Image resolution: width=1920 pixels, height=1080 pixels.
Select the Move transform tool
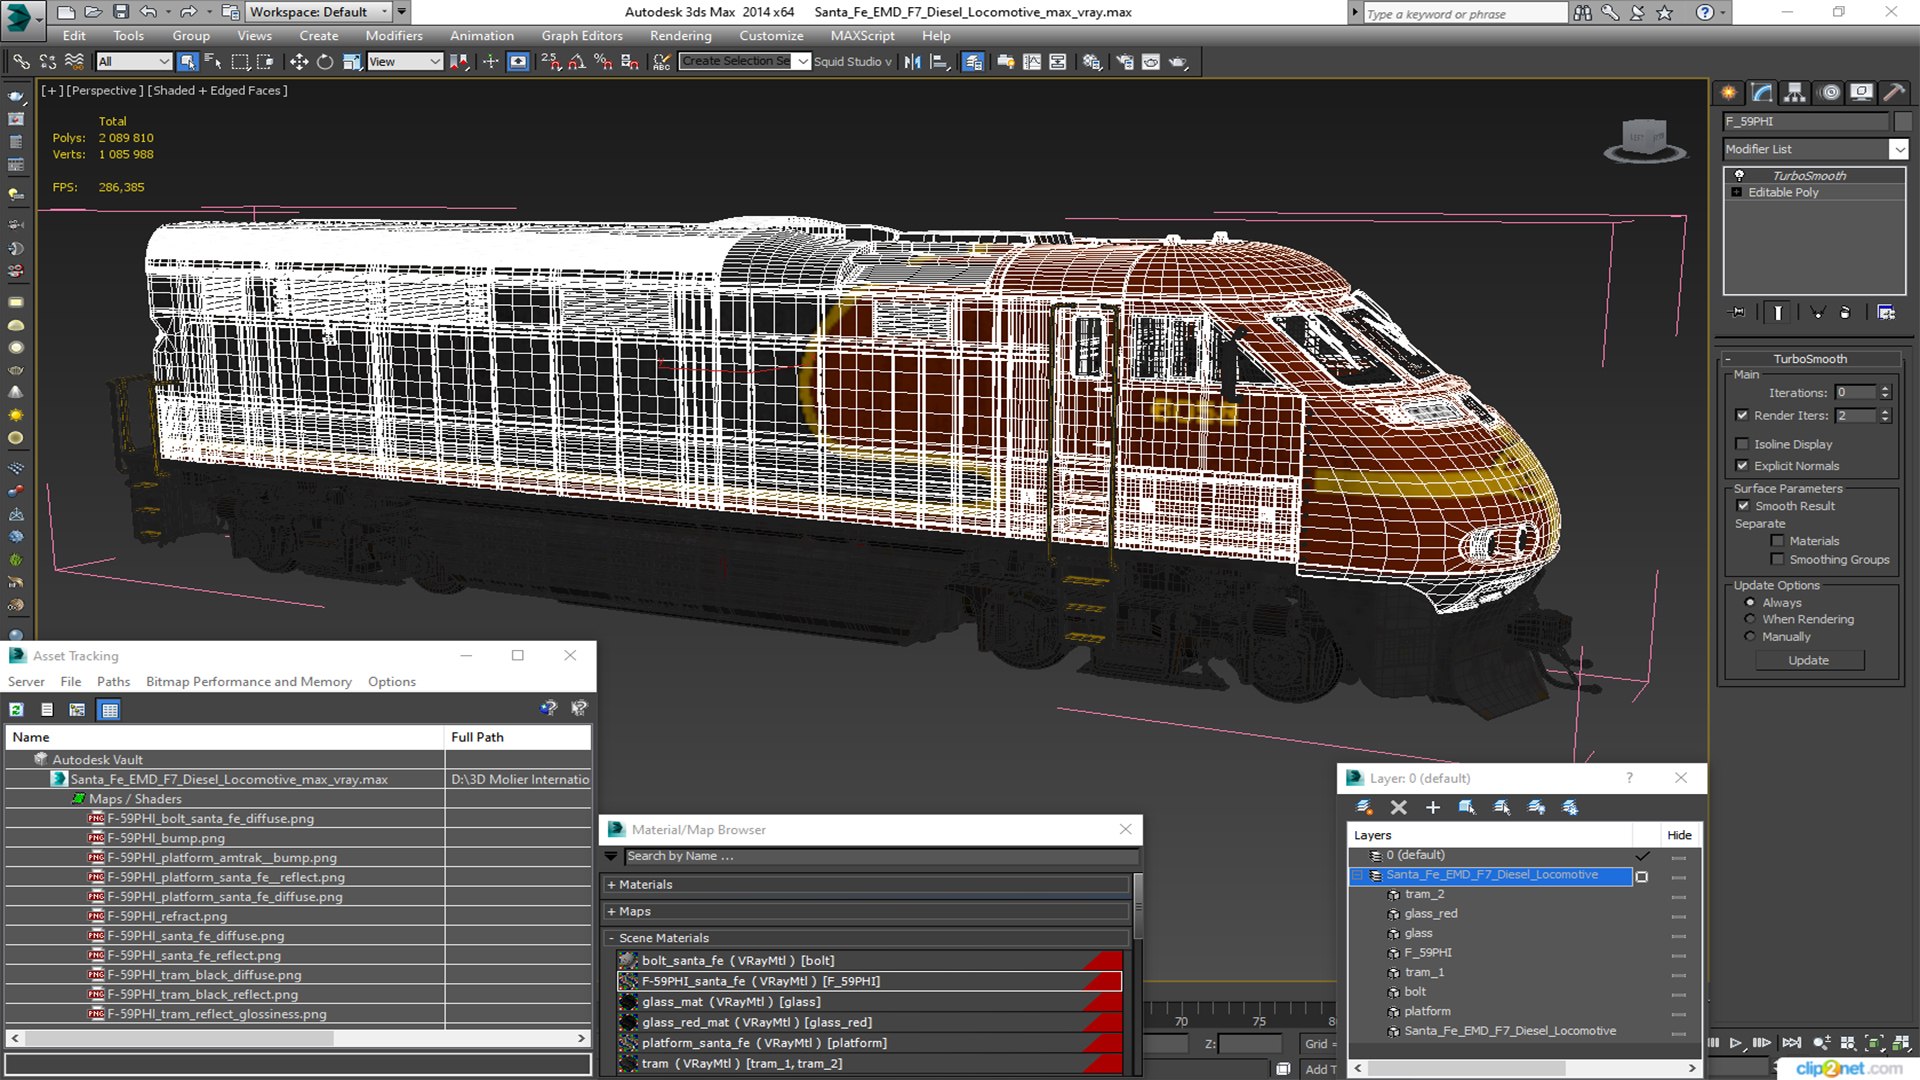point(298,62)
